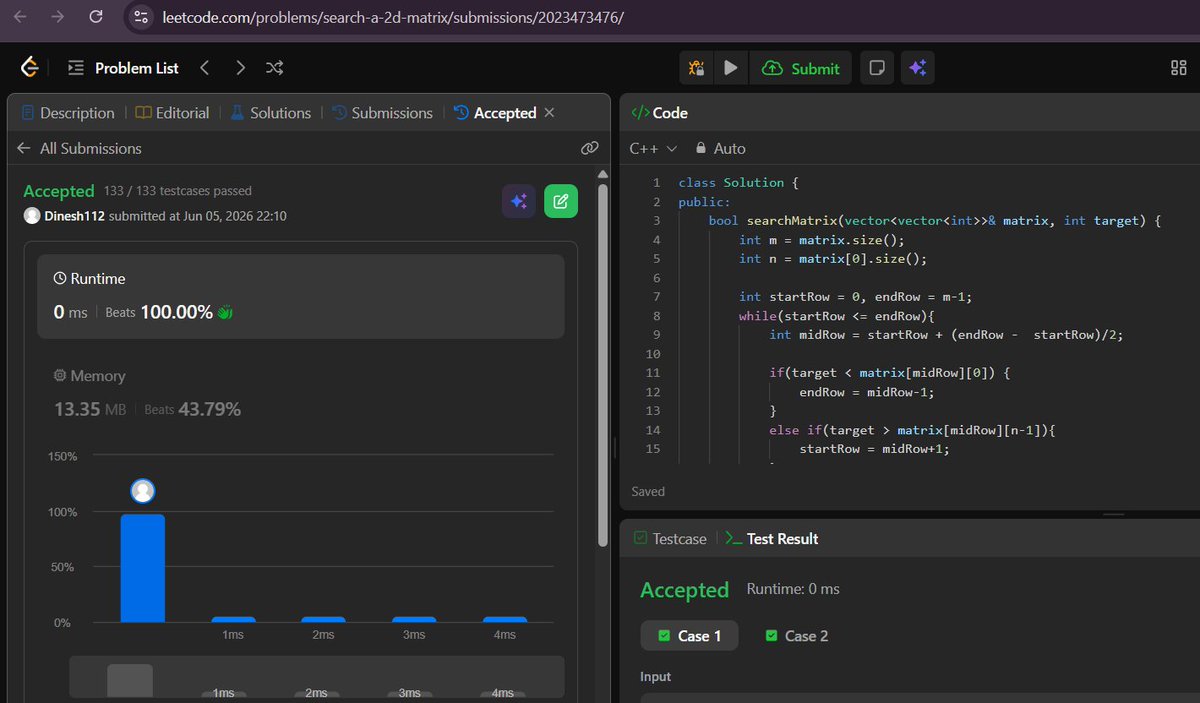The width and height of the screenshot is (1200, 703).
Task: Open AI sparkle assistant in toolbar
Action: point(917,68)
